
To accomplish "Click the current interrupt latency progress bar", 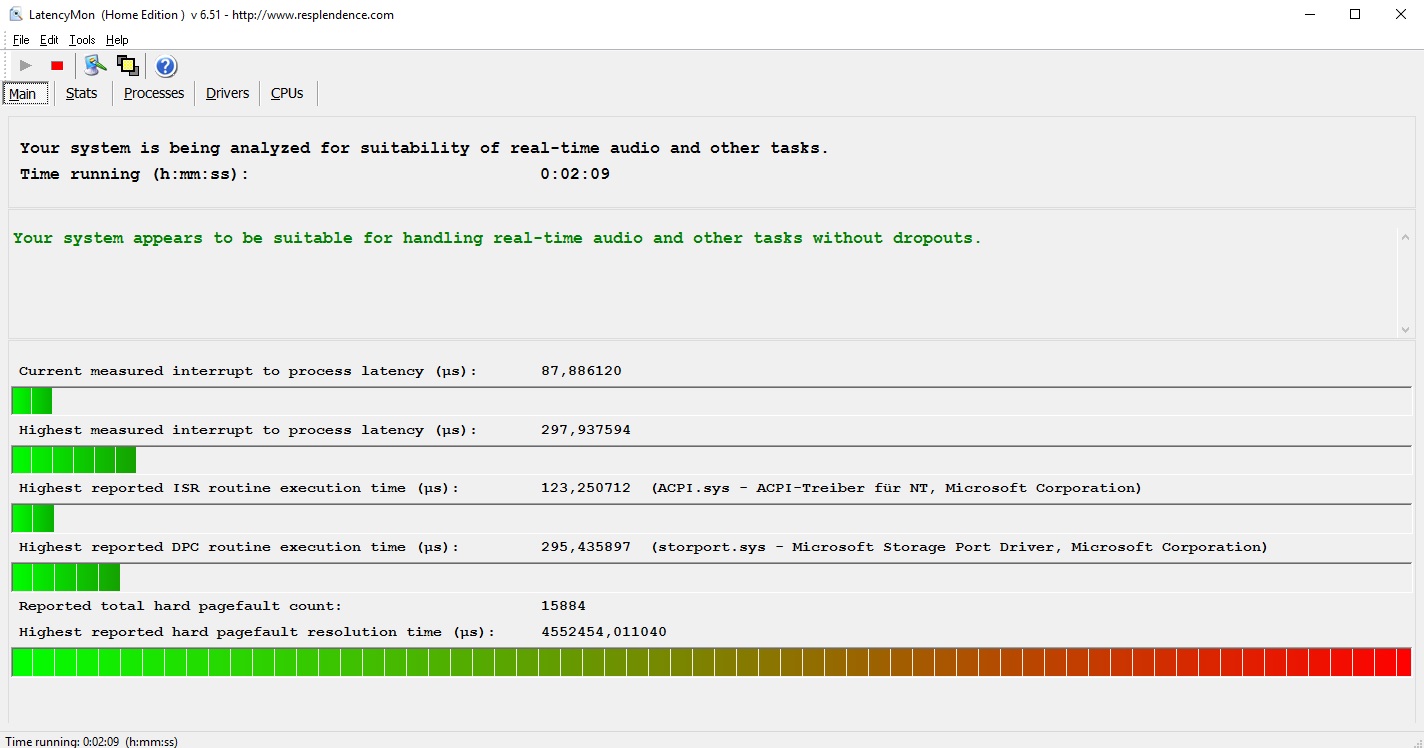I will (711, 401).
